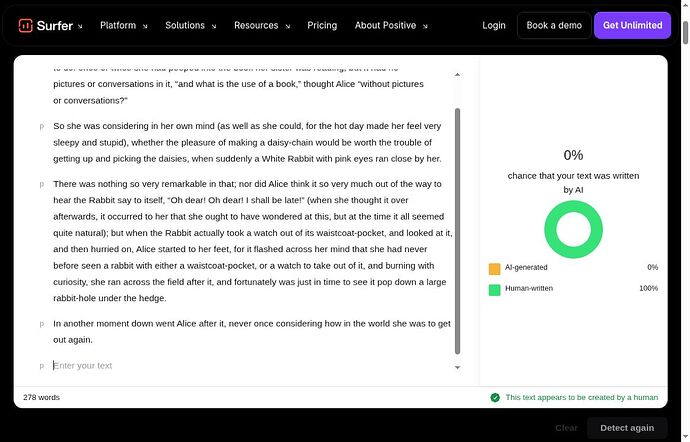Click the paragraph marker beside 'So she was considering'

click(42, 126)
